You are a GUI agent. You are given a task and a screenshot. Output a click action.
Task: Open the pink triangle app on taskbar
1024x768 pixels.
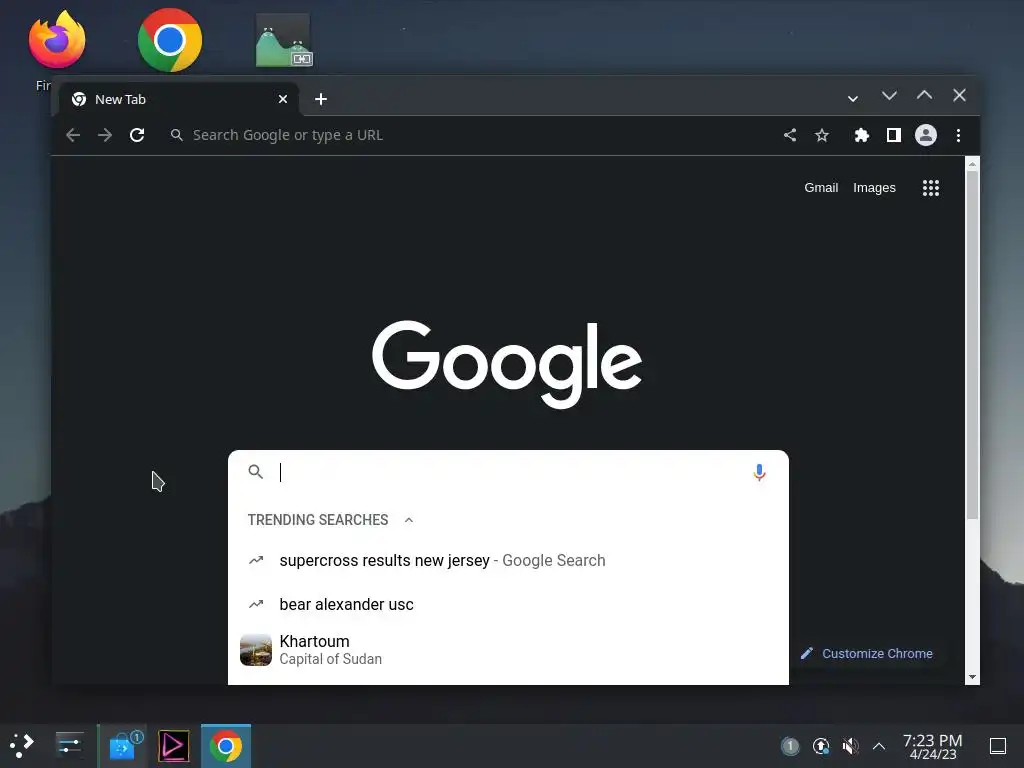(173, 746)
